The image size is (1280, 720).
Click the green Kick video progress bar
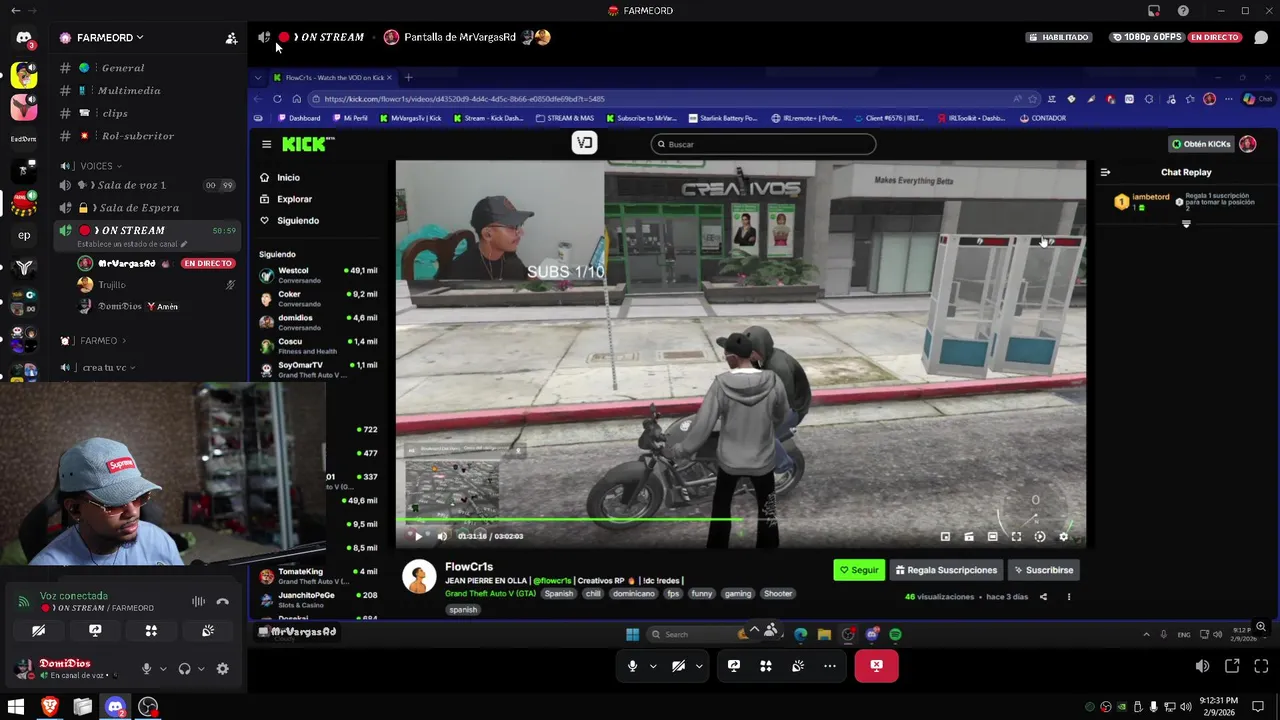[570, 520]
